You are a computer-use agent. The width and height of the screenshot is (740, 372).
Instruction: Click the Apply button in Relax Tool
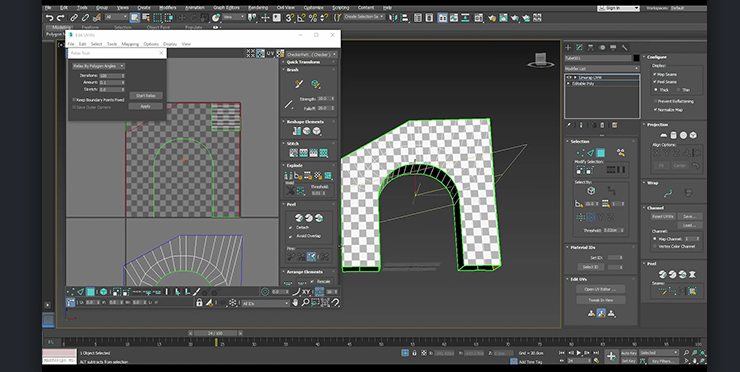coord(146,106)
